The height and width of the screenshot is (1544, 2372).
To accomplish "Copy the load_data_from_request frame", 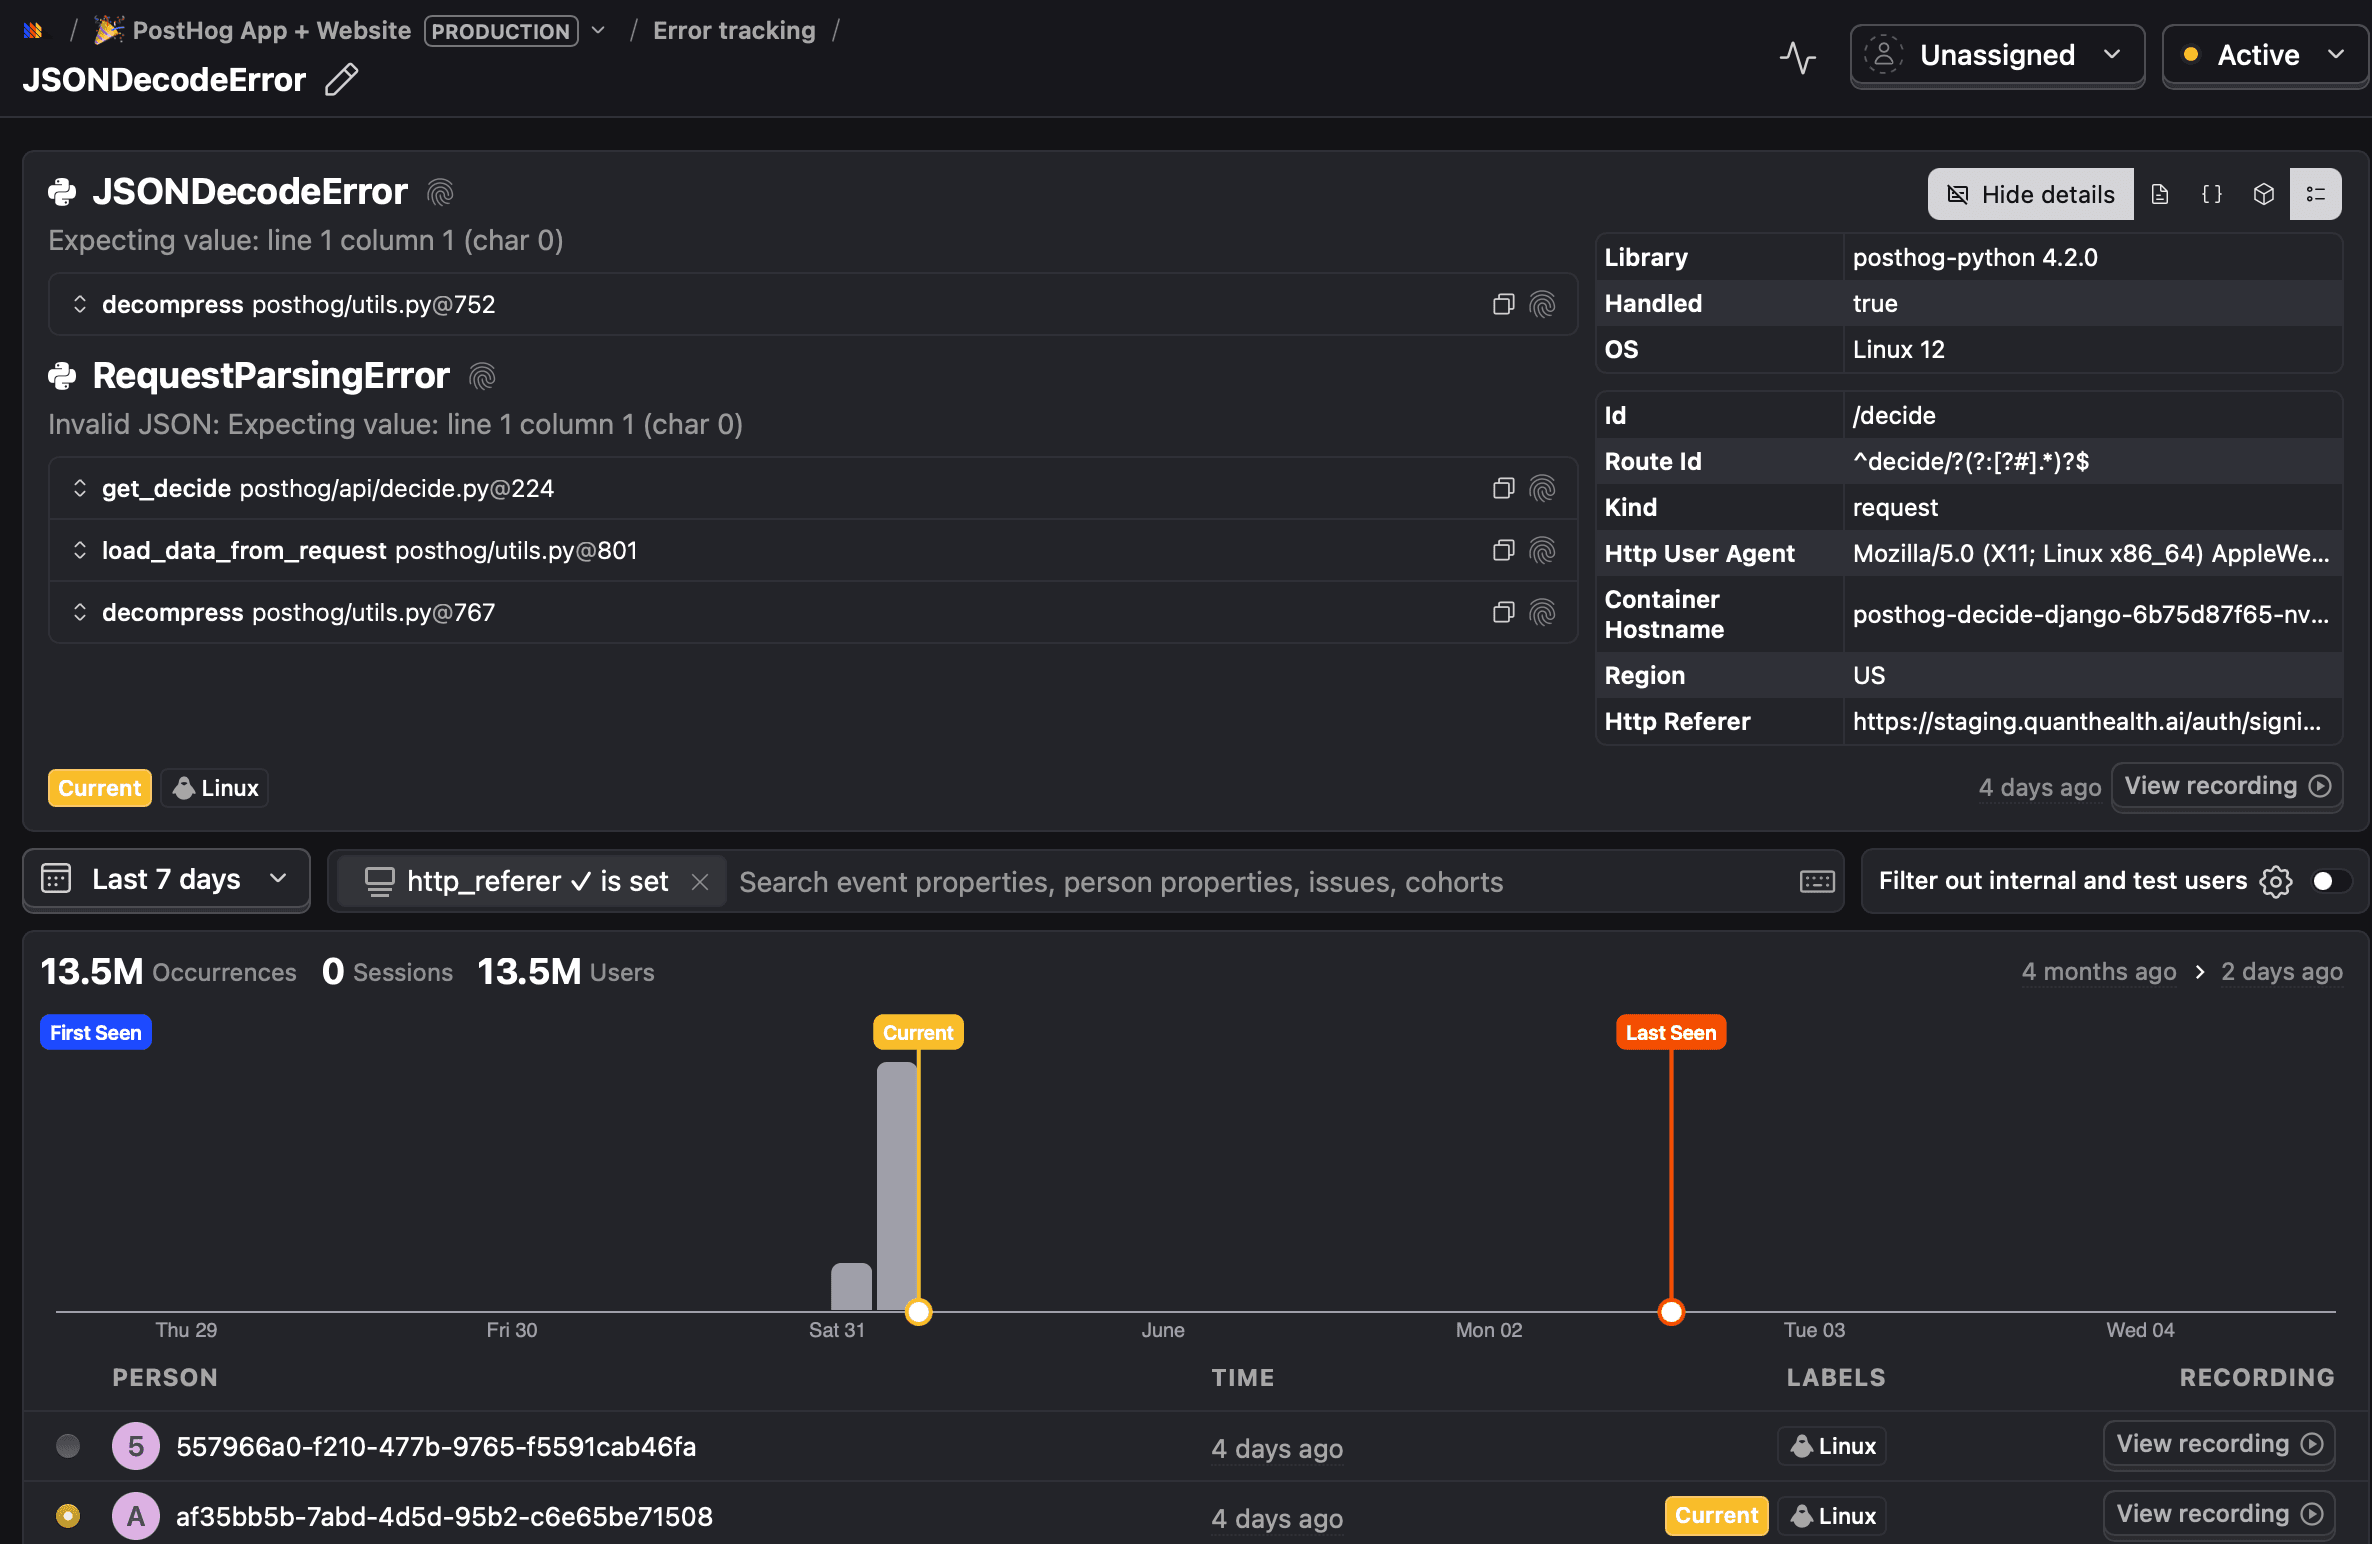I will coord(1503,550).
